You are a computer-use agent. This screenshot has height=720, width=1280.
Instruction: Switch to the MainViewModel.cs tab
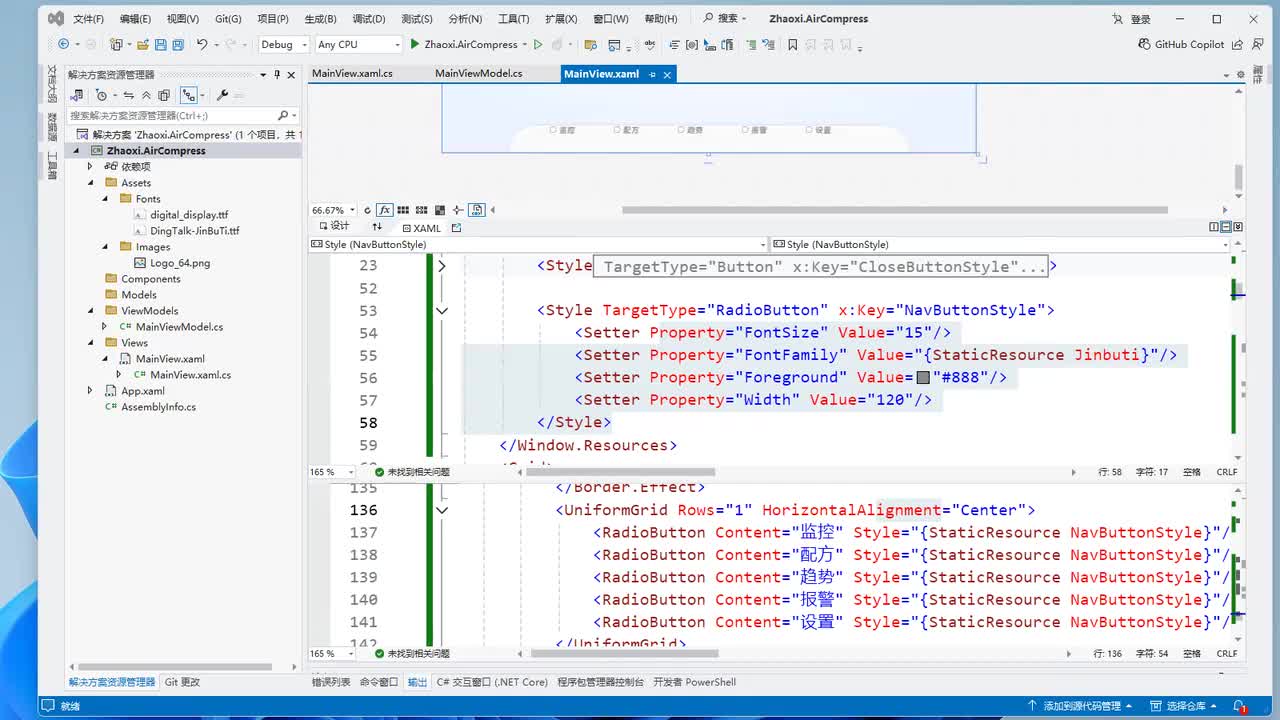[479, 74]
